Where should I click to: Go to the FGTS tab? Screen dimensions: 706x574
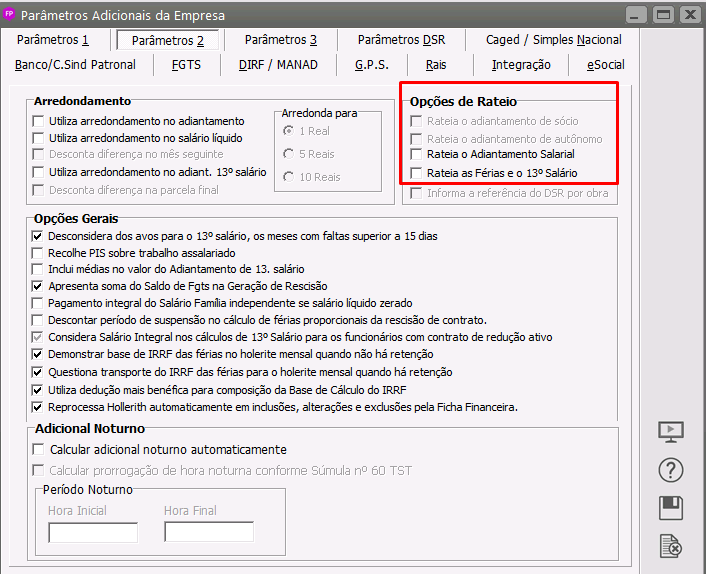coord(186,65)
